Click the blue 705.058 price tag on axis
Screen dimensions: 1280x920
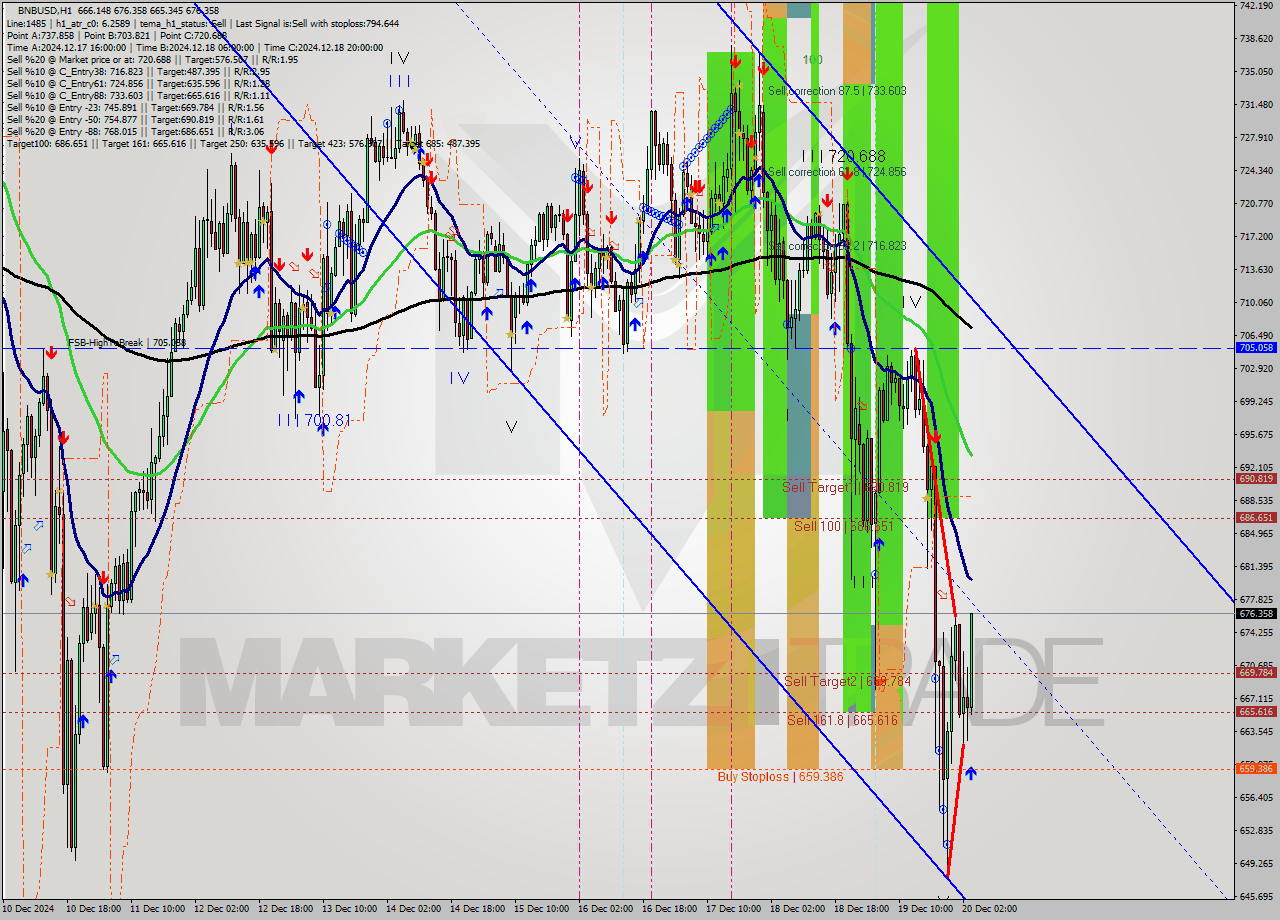(x=1256, y=348)
